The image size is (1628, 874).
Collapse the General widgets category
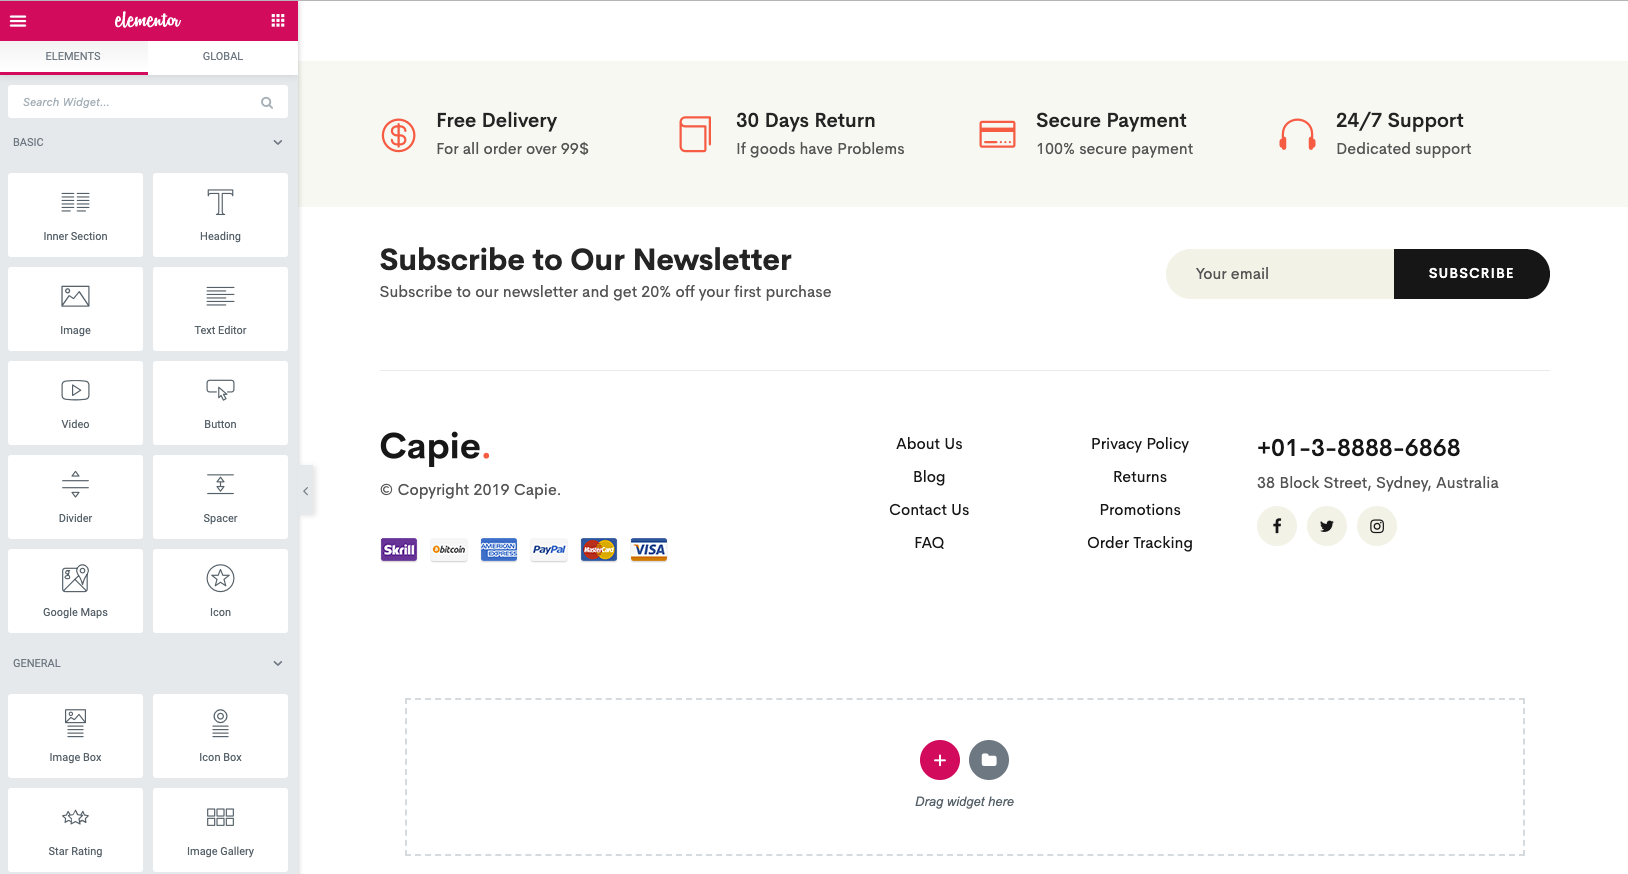(x=278, y=663)
